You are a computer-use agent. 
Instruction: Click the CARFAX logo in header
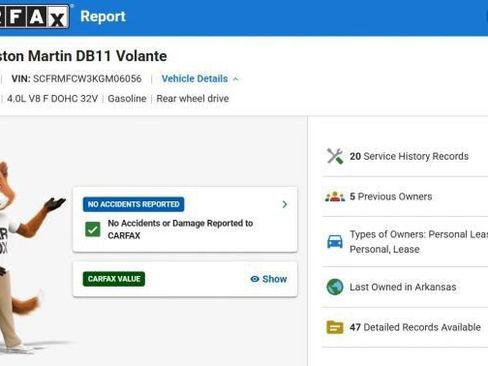34,16
